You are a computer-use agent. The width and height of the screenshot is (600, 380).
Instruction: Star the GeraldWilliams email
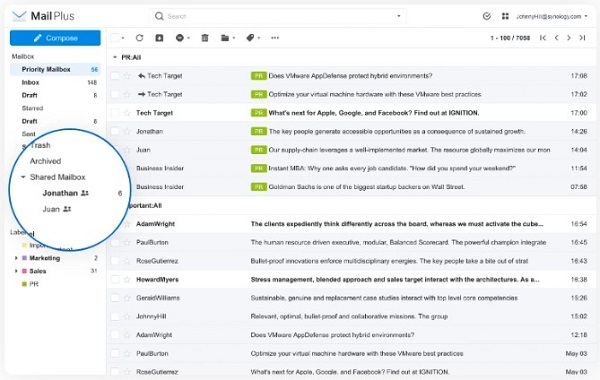(x=127, y=298)
